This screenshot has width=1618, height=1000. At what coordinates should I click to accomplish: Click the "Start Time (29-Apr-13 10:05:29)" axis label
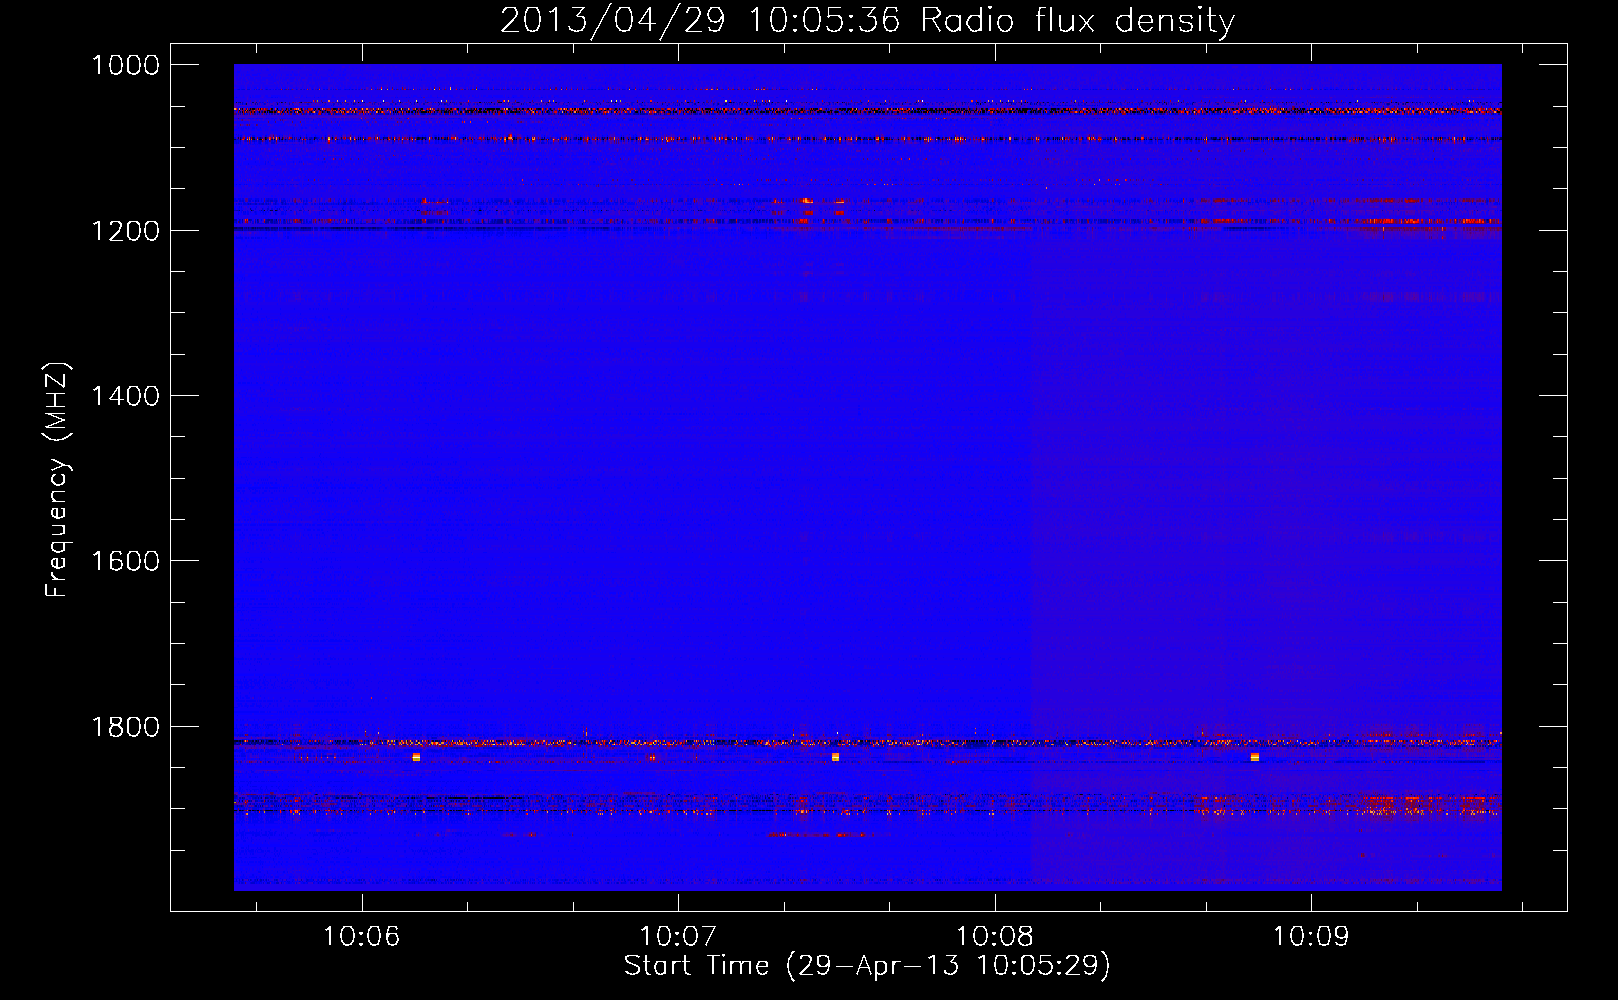click(867, 966)
